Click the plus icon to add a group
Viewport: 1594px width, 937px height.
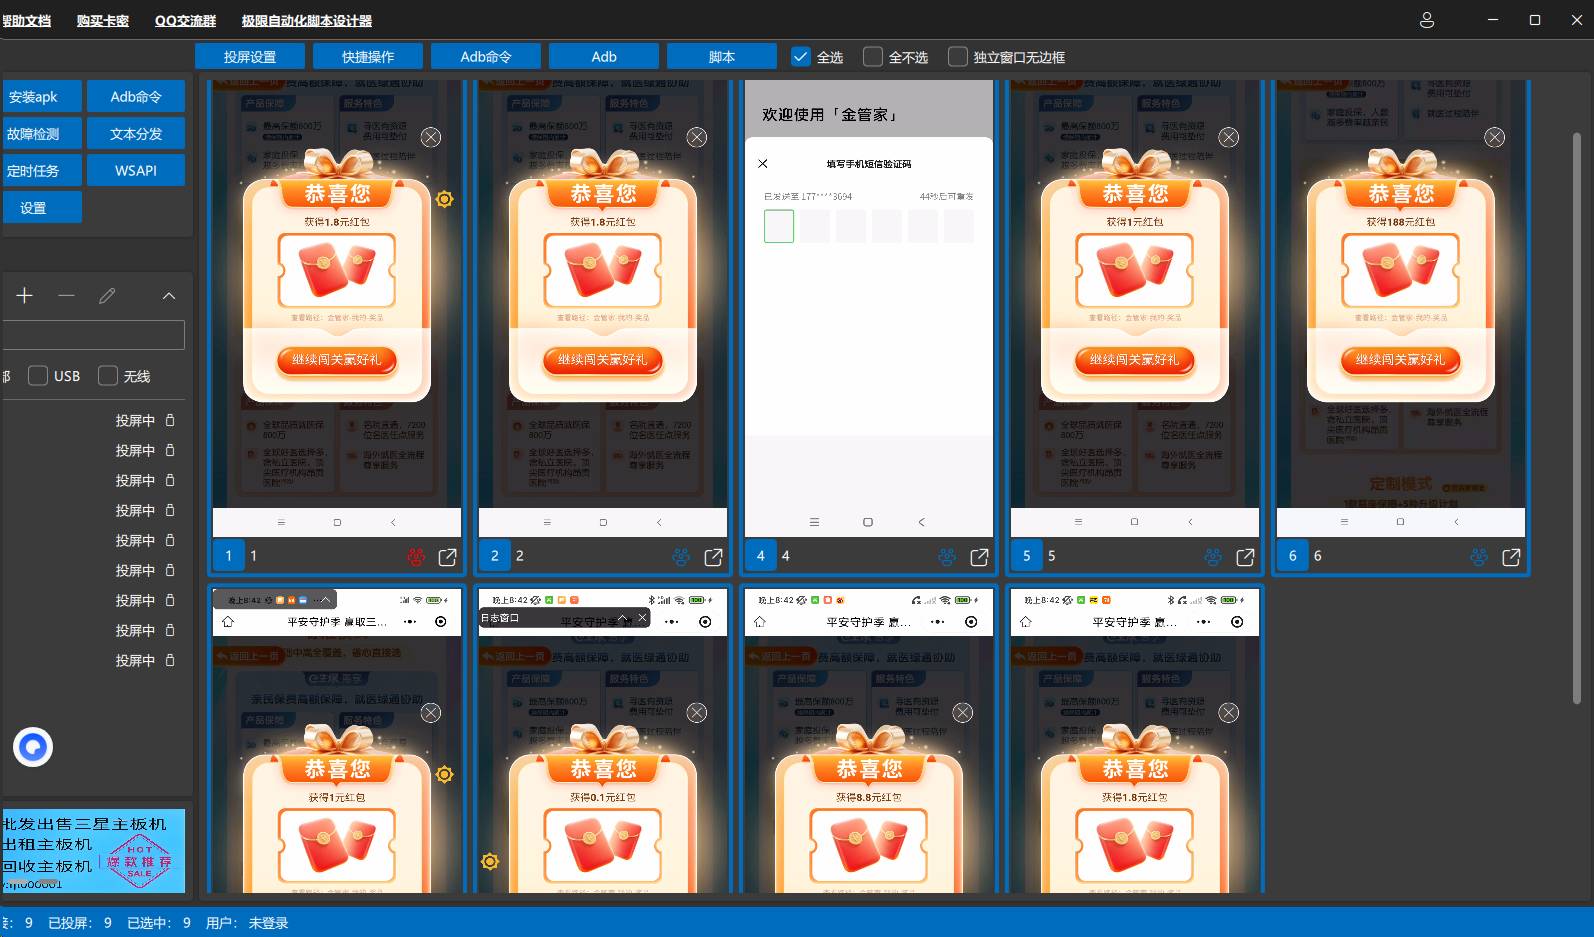click(x=25, y=295)
